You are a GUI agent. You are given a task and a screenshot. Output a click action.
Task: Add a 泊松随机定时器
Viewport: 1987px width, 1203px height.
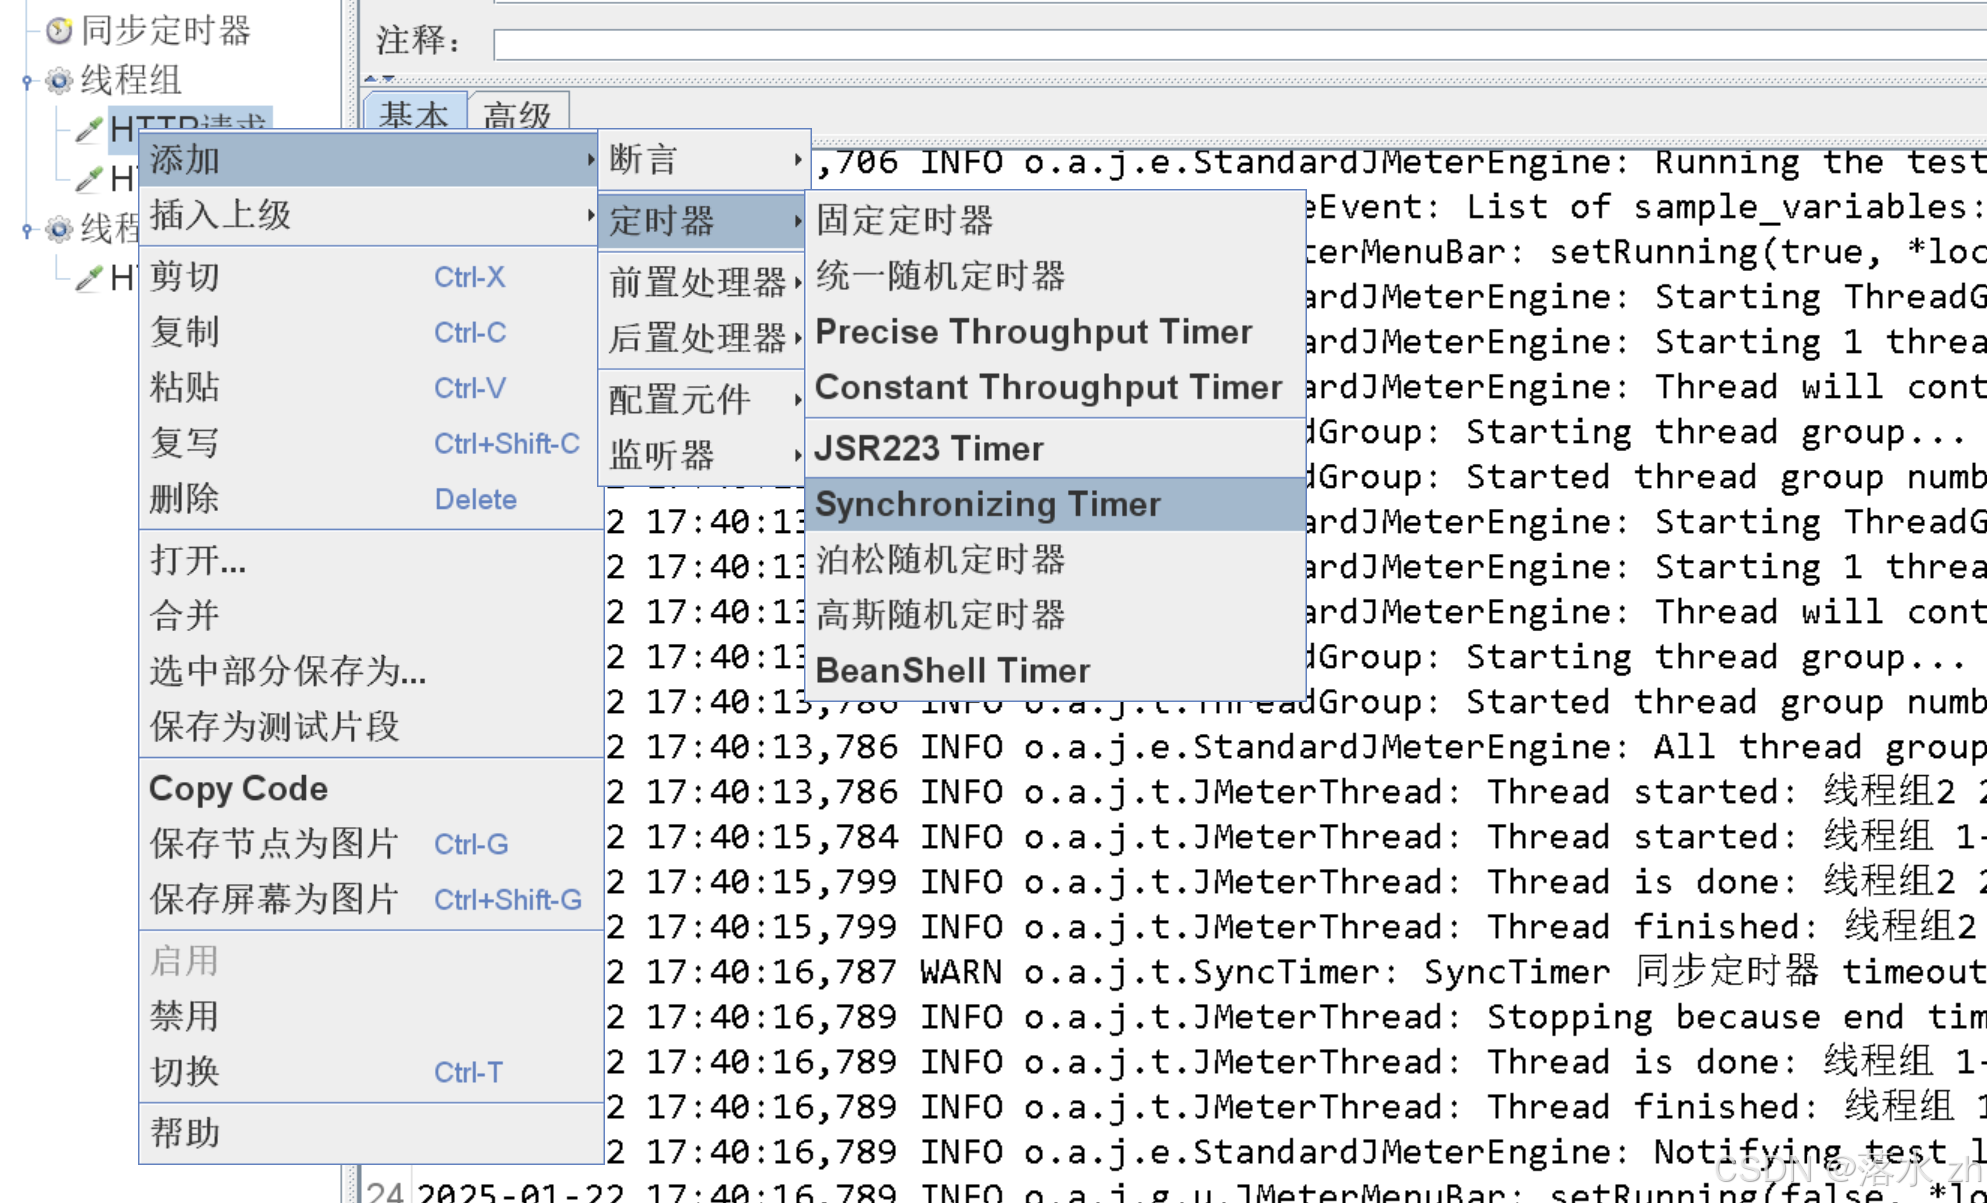point(1055,560)
